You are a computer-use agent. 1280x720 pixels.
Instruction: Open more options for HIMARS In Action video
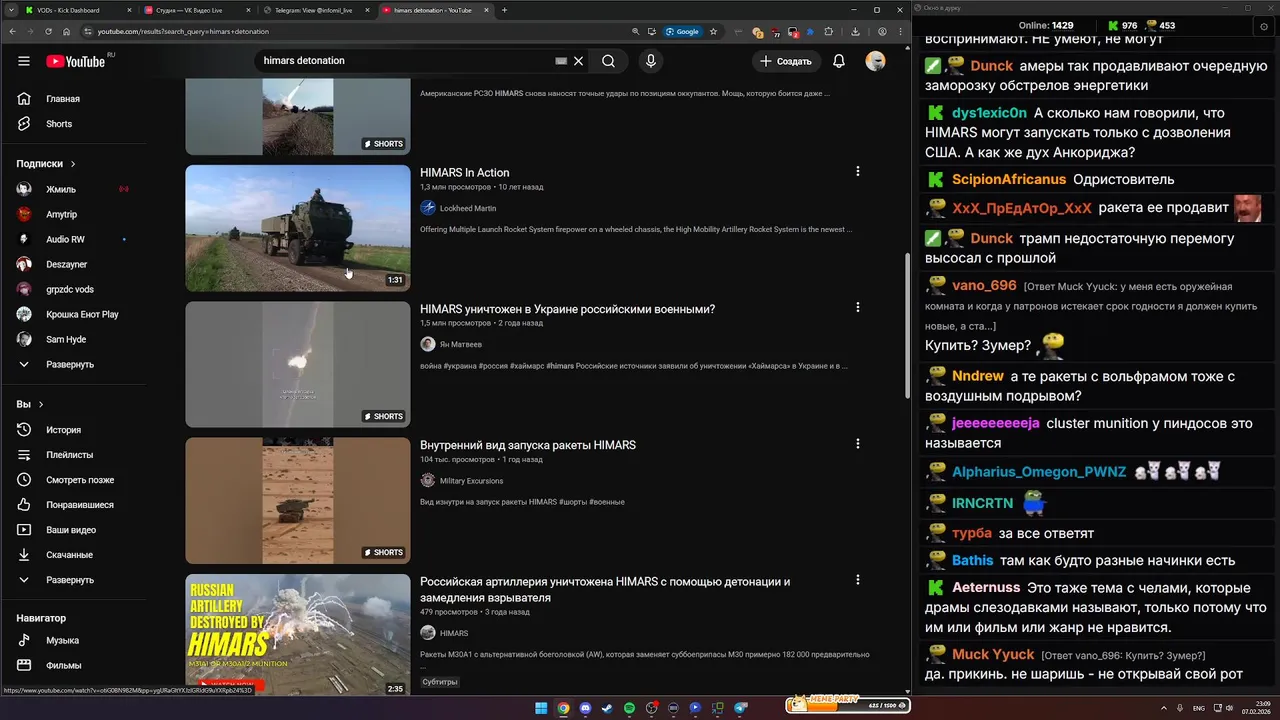(857, 172)
